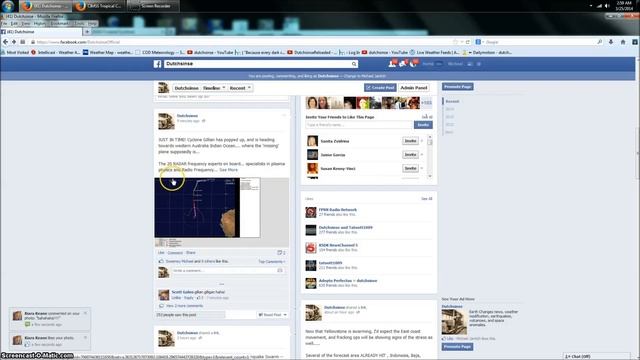Open KSDK NewsChannel 5 page icon
640x360 pixels.
(311, 248)
